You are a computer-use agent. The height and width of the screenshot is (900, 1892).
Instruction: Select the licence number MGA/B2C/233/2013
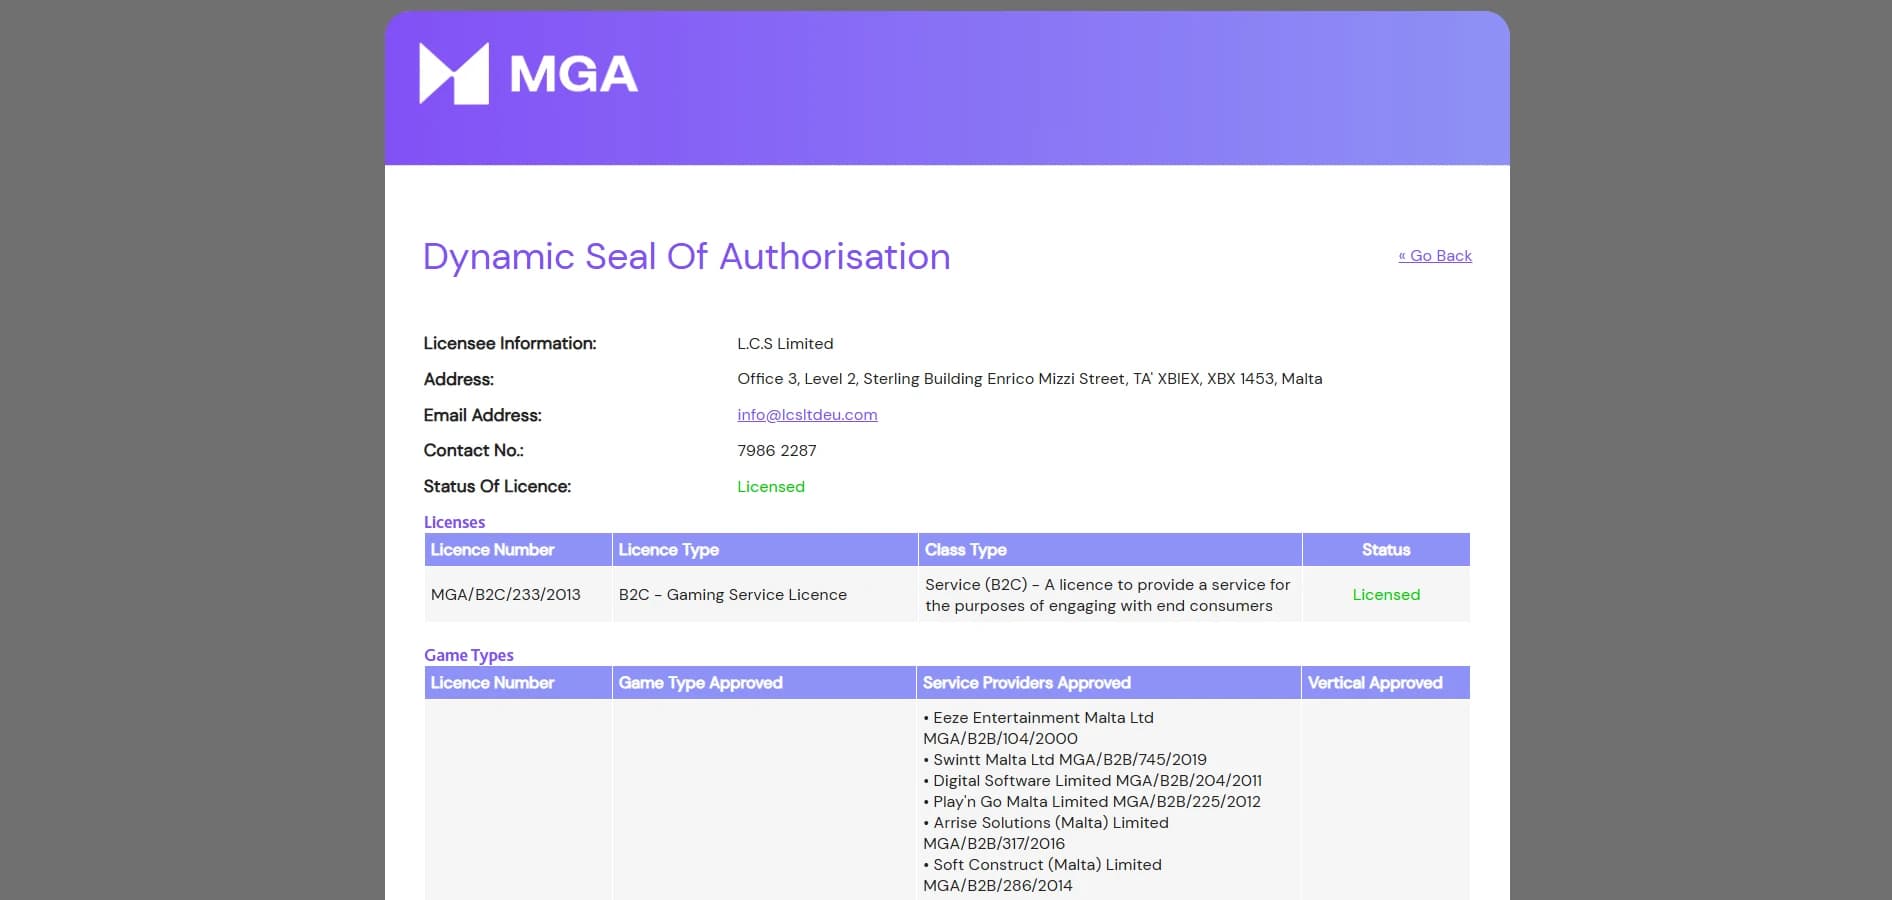tap(506, 594)
